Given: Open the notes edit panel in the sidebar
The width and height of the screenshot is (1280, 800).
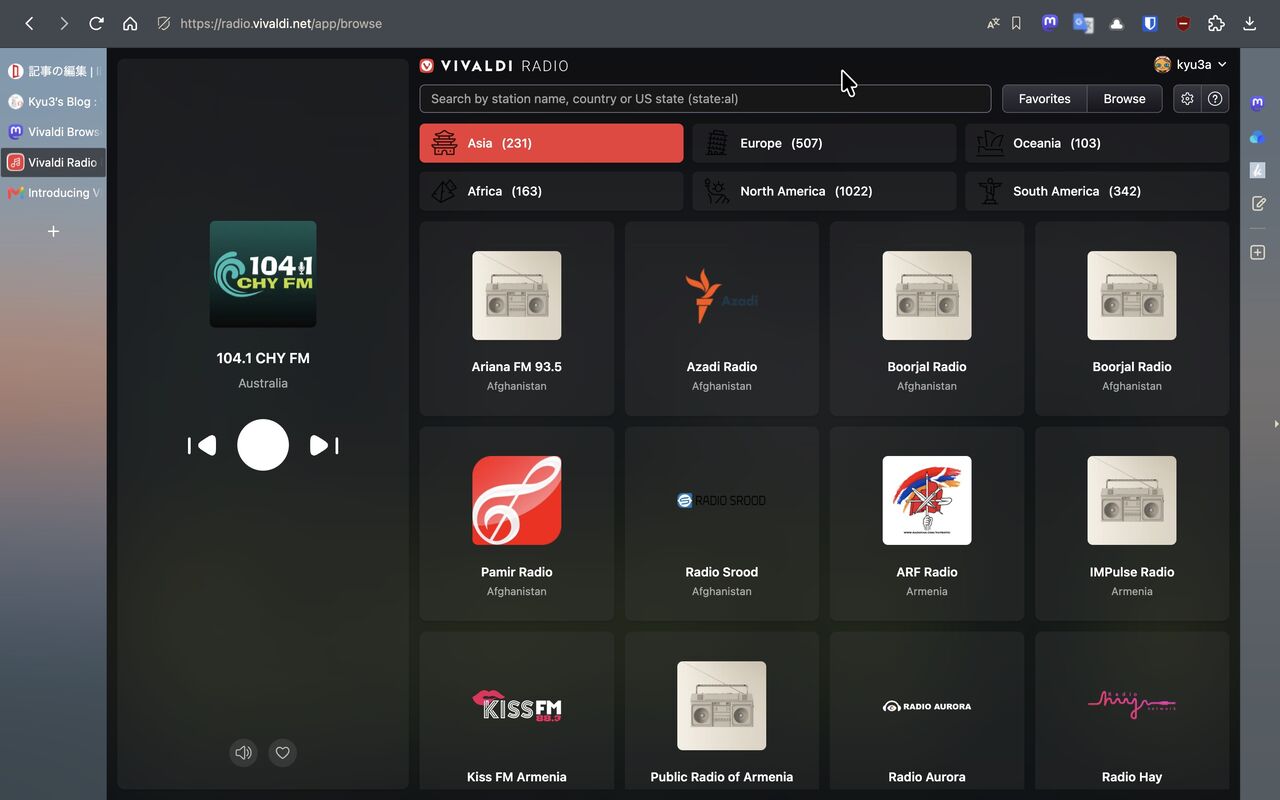Looking at the screenshot, I should [1258, 203].
